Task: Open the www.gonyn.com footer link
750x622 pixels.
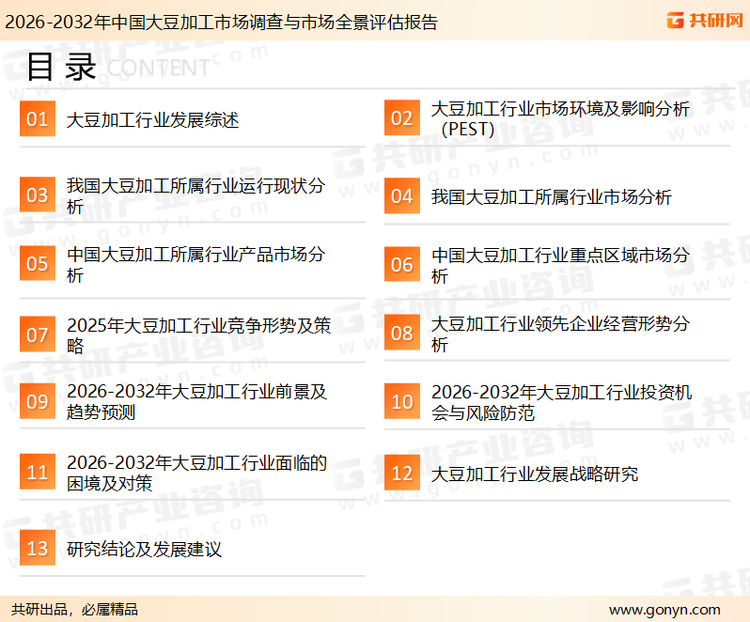Action: coord(664,610)
